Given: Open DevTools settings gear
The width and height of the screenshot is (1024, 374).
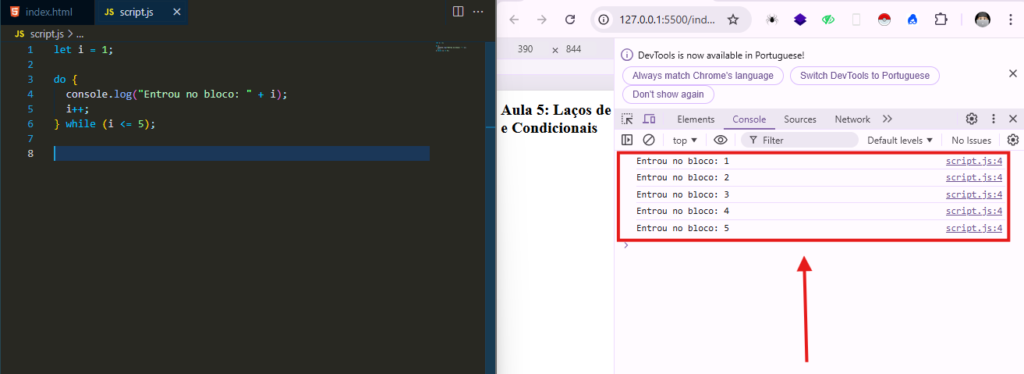Looking at the screenshot, I should click(972, 119).
